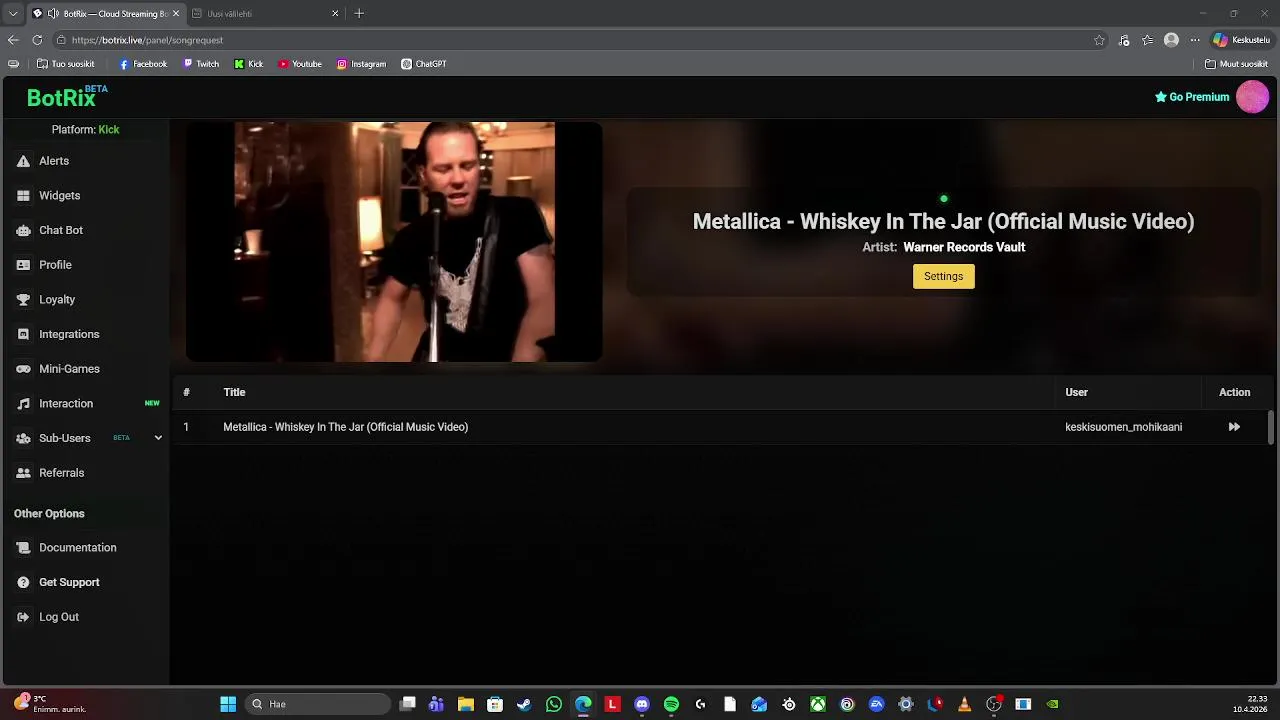Reload the page
The image size is (1280, 720).
(x=37, y=40)
